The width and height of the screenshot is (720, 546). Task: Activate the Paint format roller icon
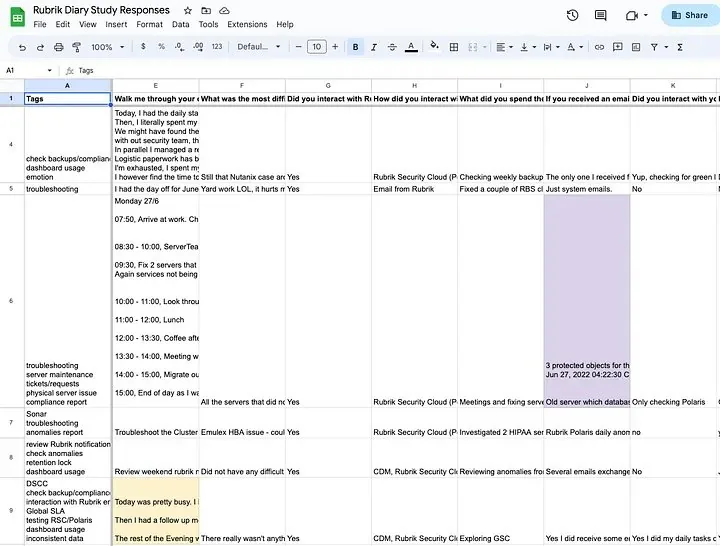coord(77,47)
